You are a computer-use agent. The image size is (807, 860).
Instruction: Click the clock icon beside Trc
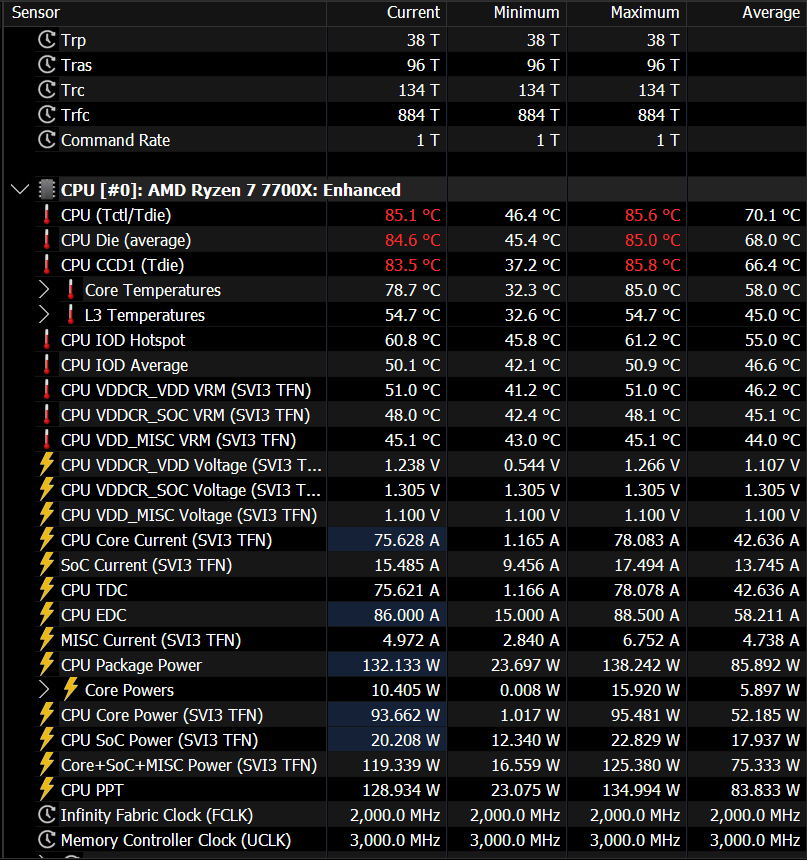pos(47,90)
